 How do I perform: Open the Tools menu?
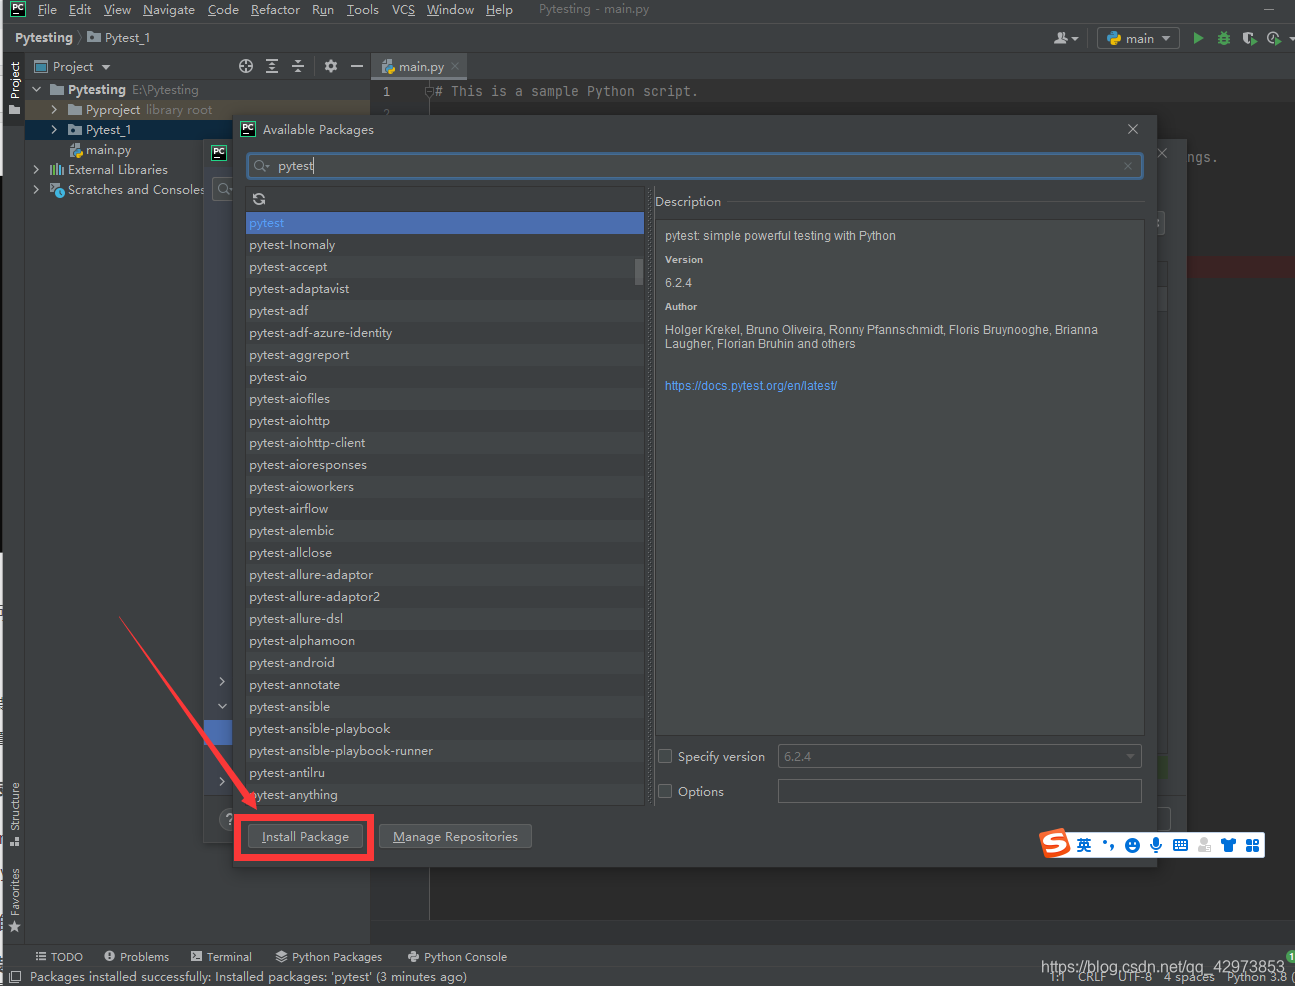click(x=363, y=10)
